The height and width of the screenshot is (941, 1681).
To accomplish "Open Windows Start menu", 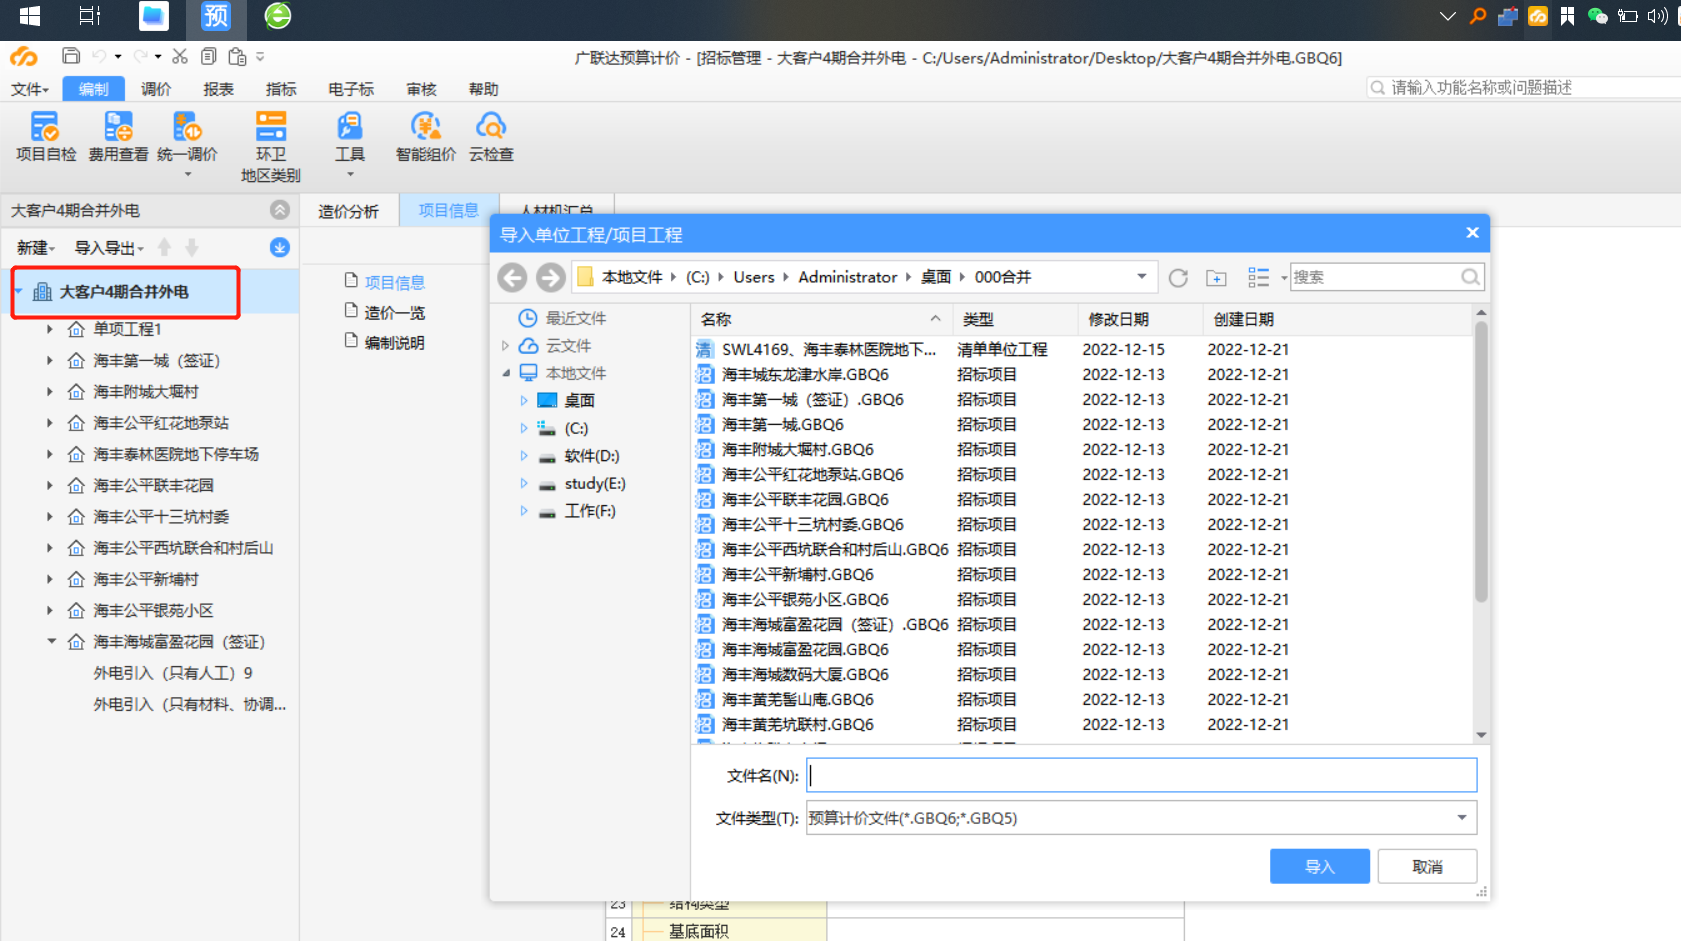I will click(30, 16).
